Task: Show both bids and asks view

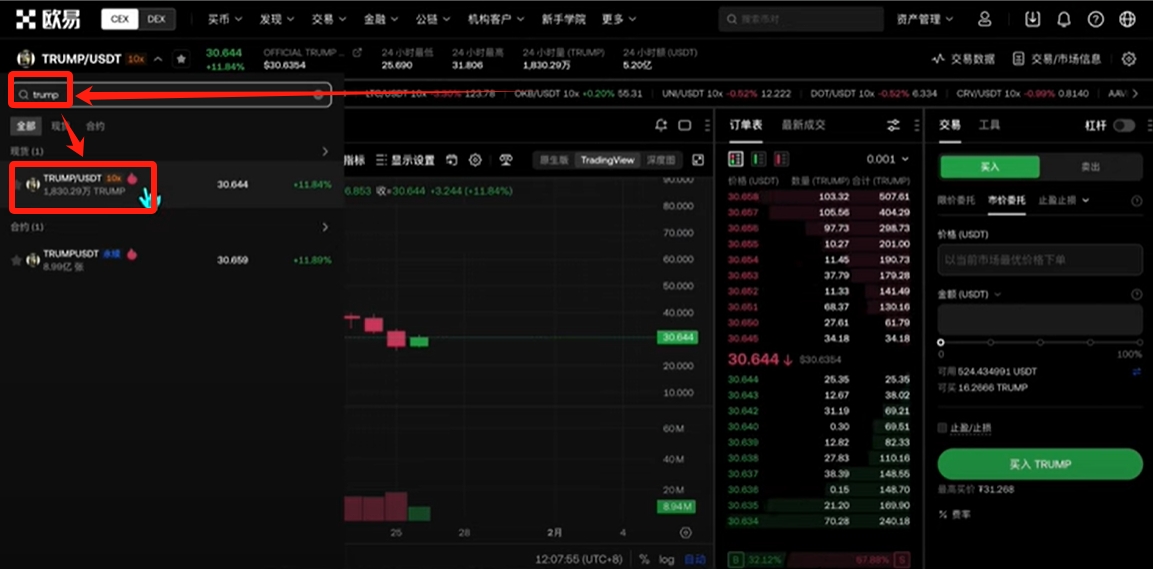Action: click(x=735, y=159)
